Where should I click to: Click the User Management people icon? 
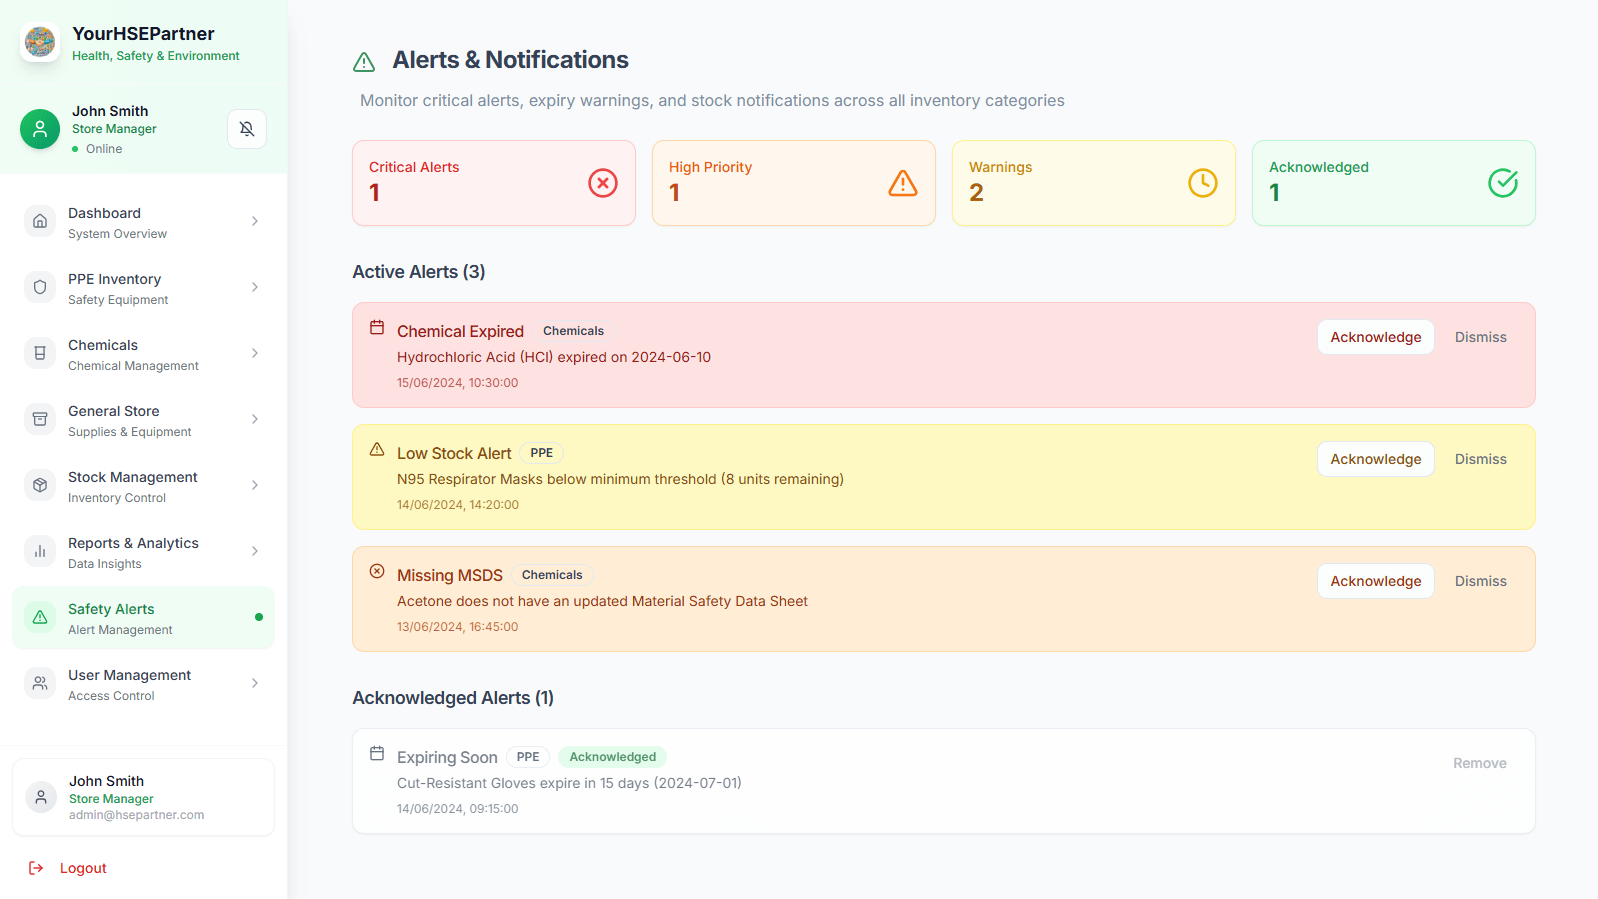click(40, 683)
